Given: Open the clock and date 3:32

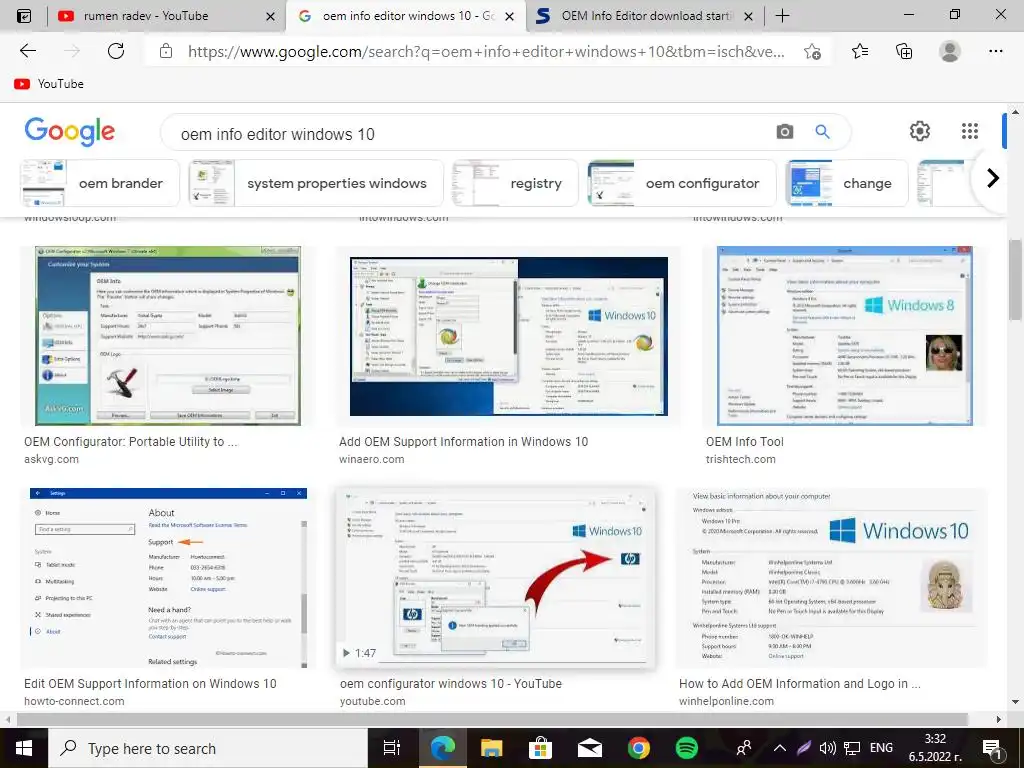Looking at the screenshot, I should (x=935, y=748).
